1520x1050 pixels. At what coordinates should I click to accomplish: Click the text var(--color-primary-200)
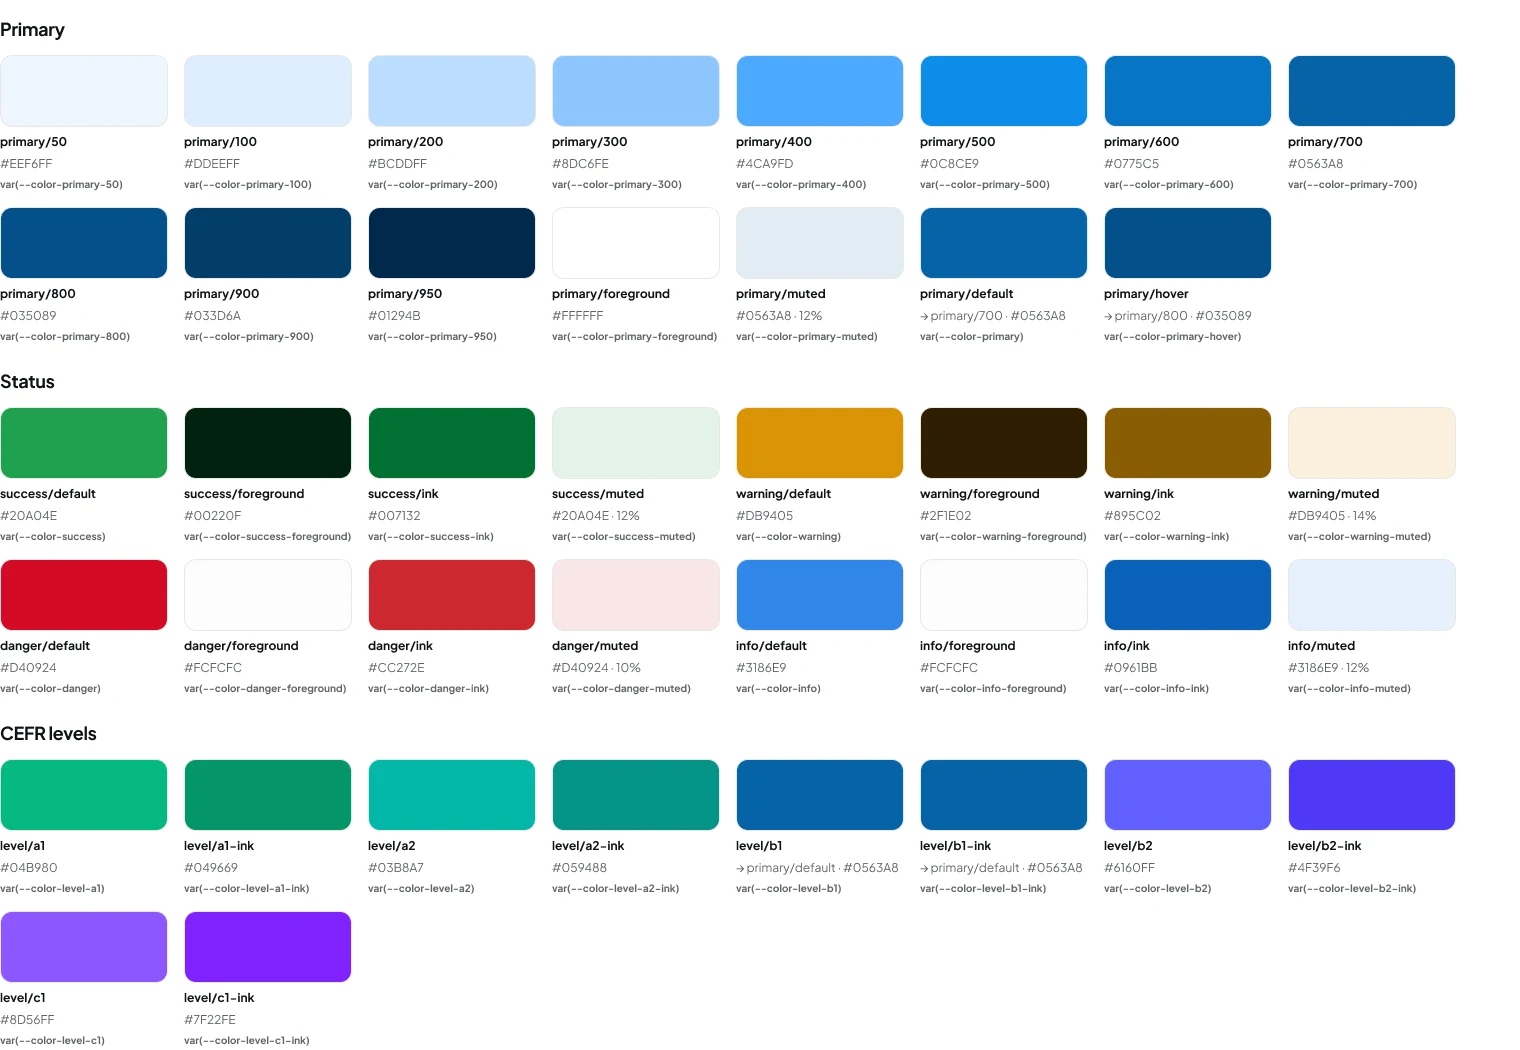tap(433, 185)
